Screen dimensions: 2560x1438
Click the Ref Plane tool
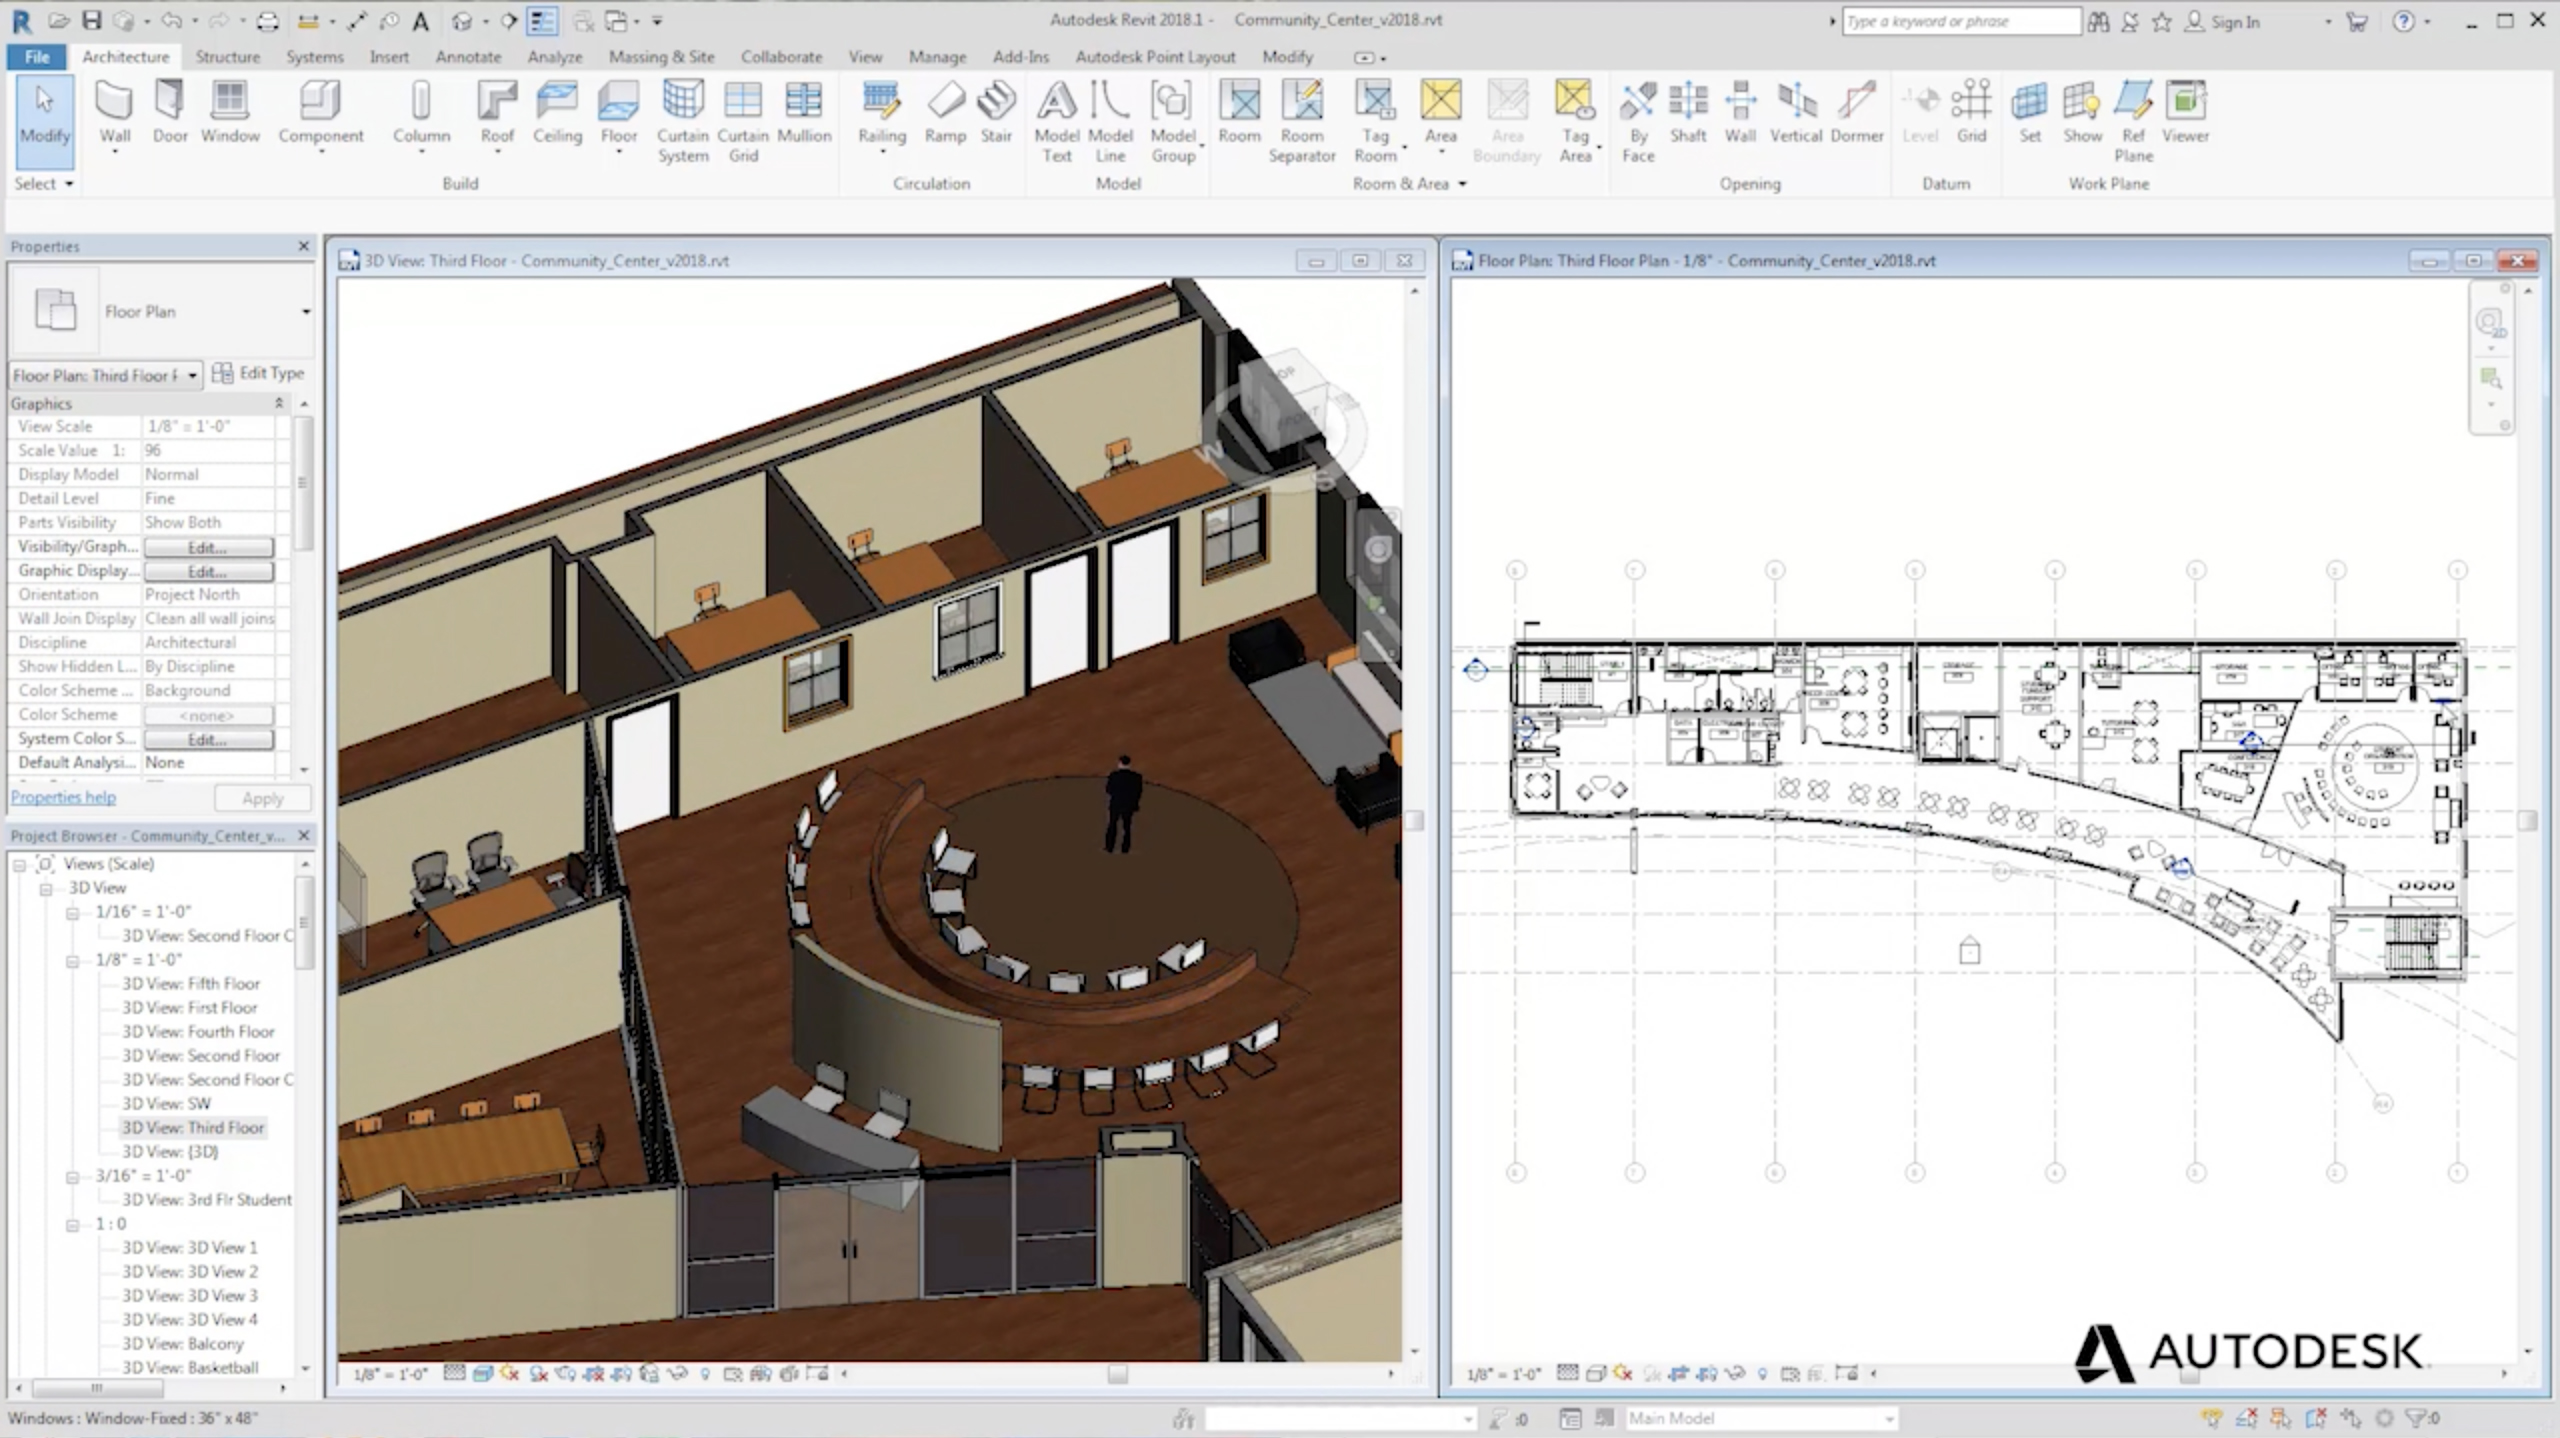tap(2133, 121)
